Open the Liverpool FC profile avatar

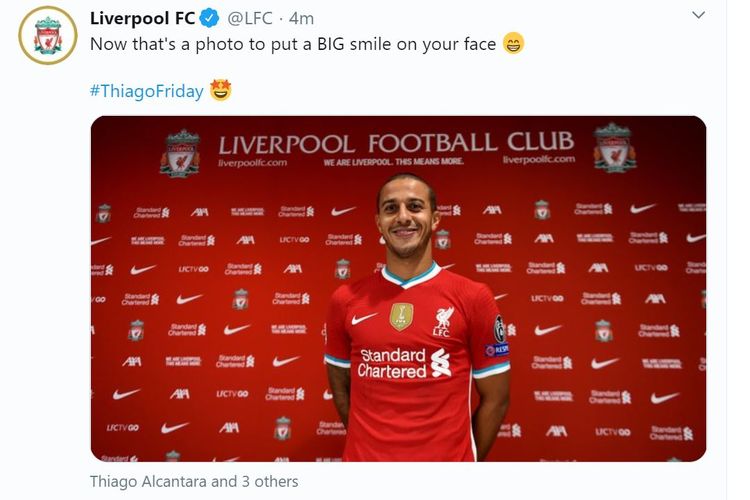tap(48, 35)
